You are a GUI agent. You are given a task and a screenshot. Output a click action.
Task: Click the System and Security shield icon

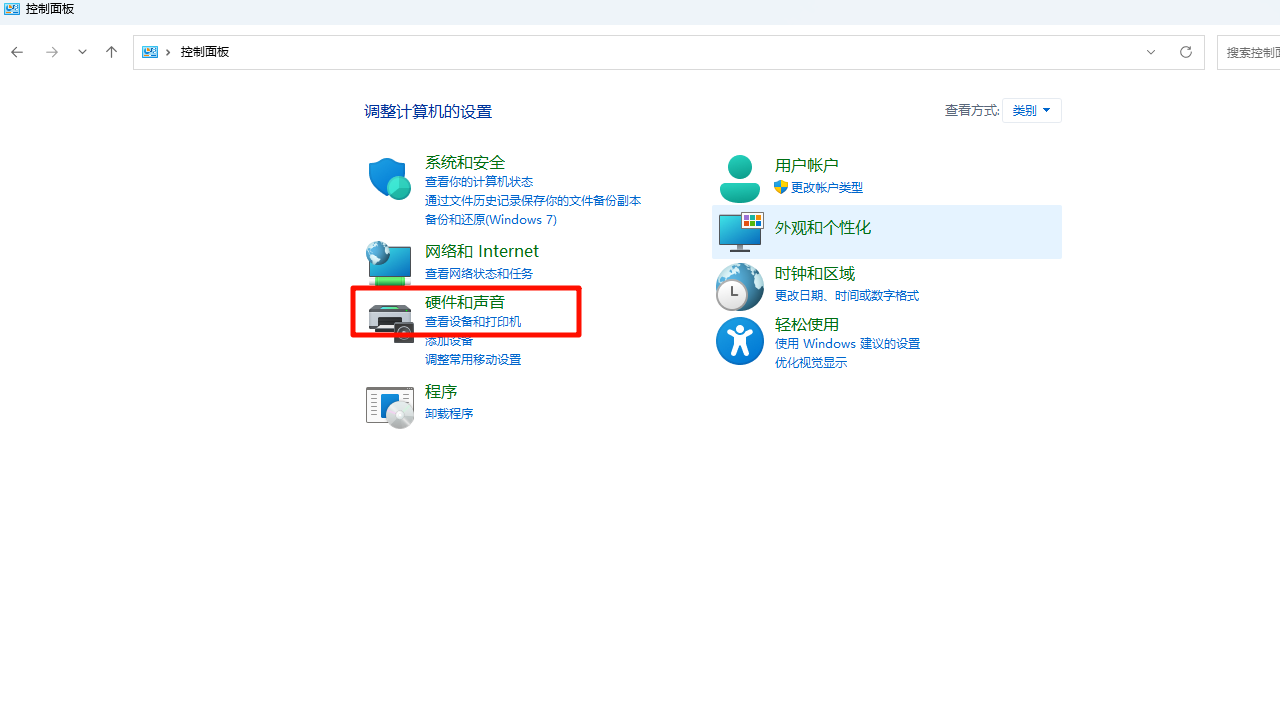pos(389,179)
